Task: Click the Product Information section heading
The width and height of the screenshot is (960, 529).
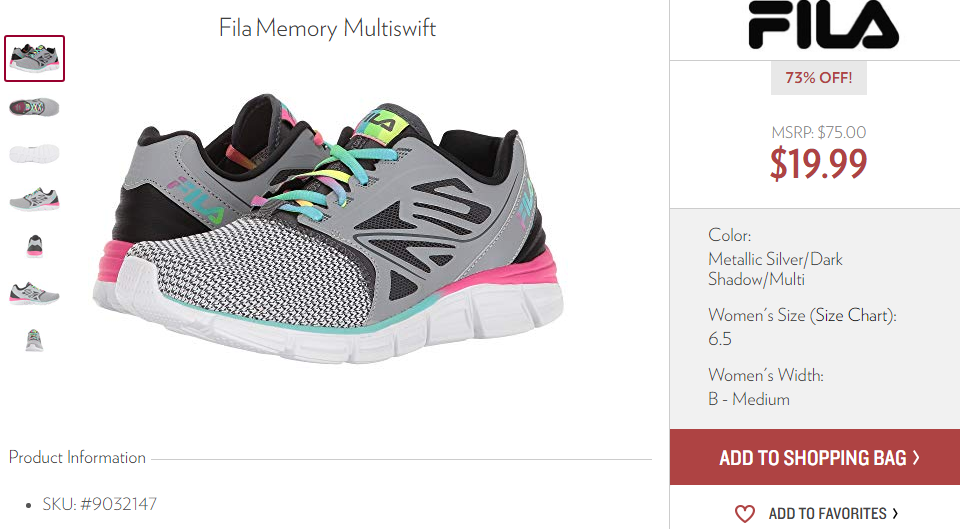Action: 77,457
